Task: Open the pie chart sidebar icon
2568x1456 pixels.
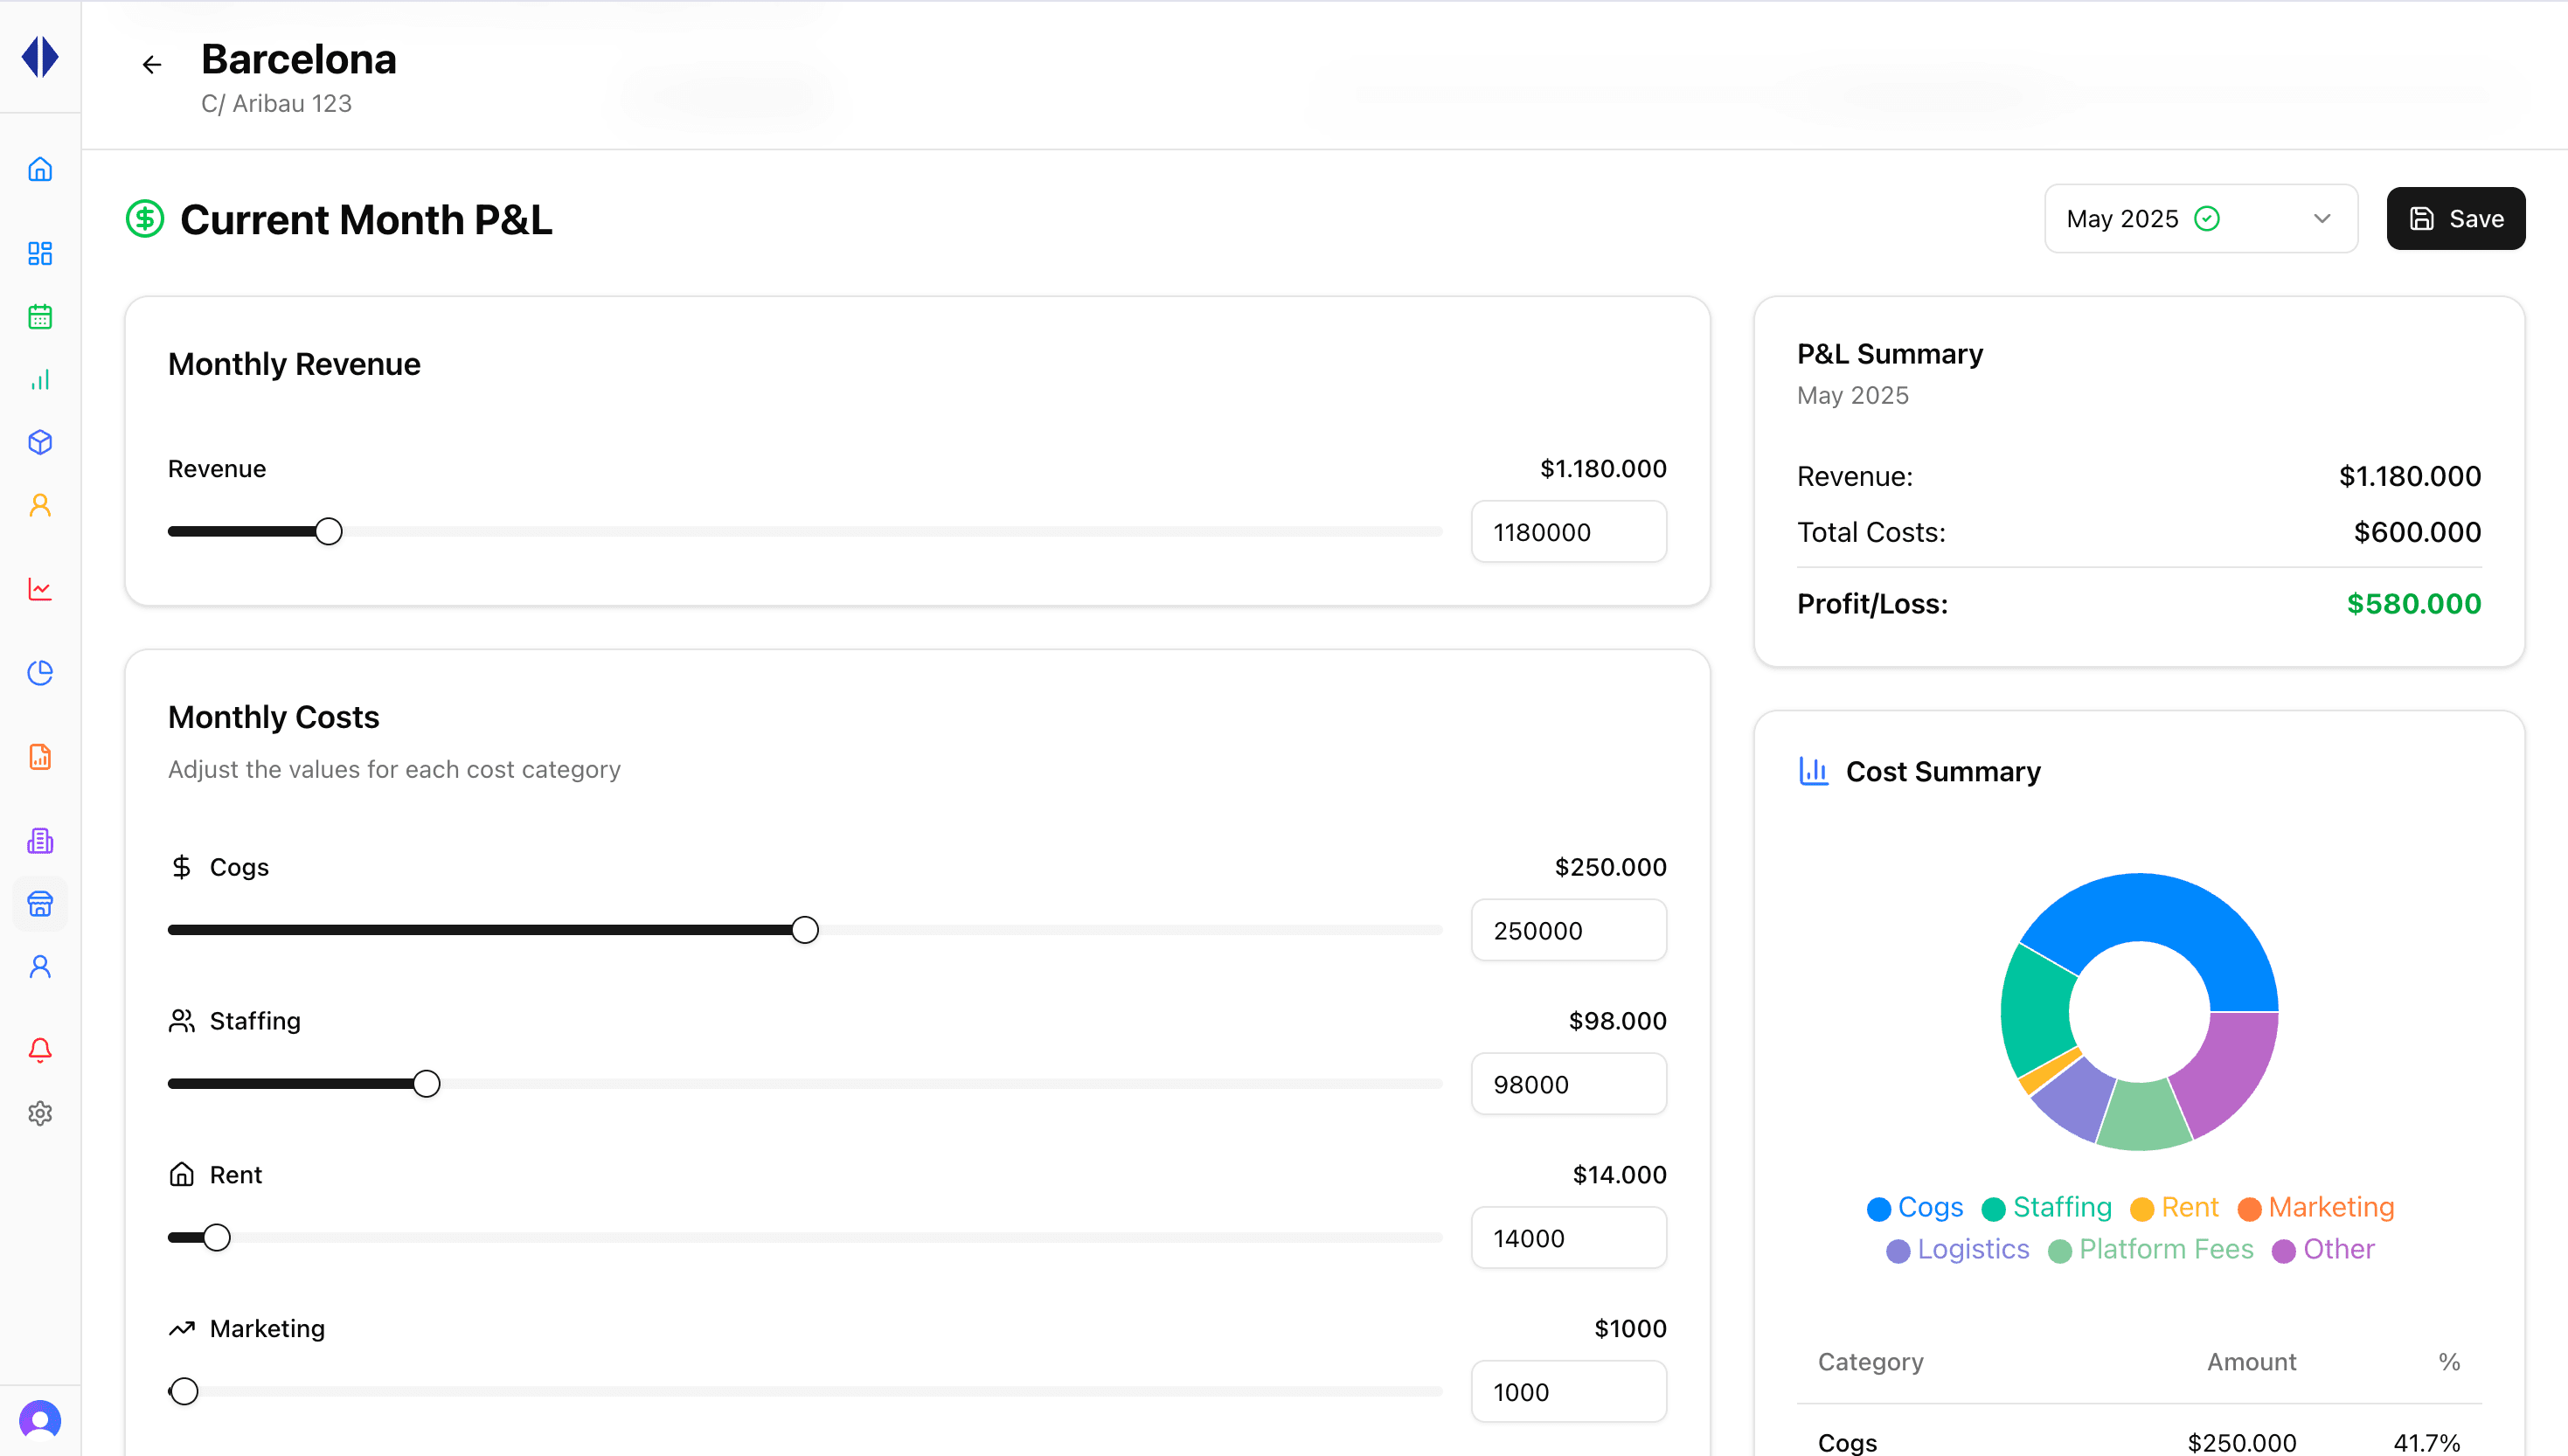Action: click(x=40, y=673)
